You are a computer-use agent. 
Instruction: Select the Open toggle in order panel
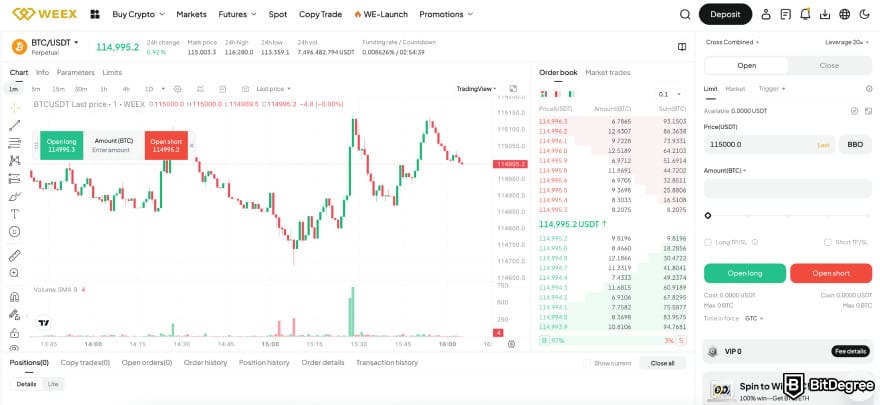[x=746, y=66]
